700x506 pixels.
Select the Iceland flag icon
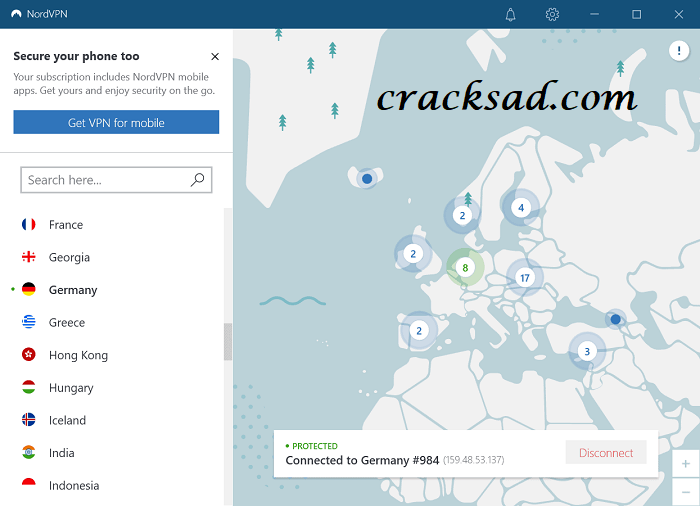[x=29, y=420]
